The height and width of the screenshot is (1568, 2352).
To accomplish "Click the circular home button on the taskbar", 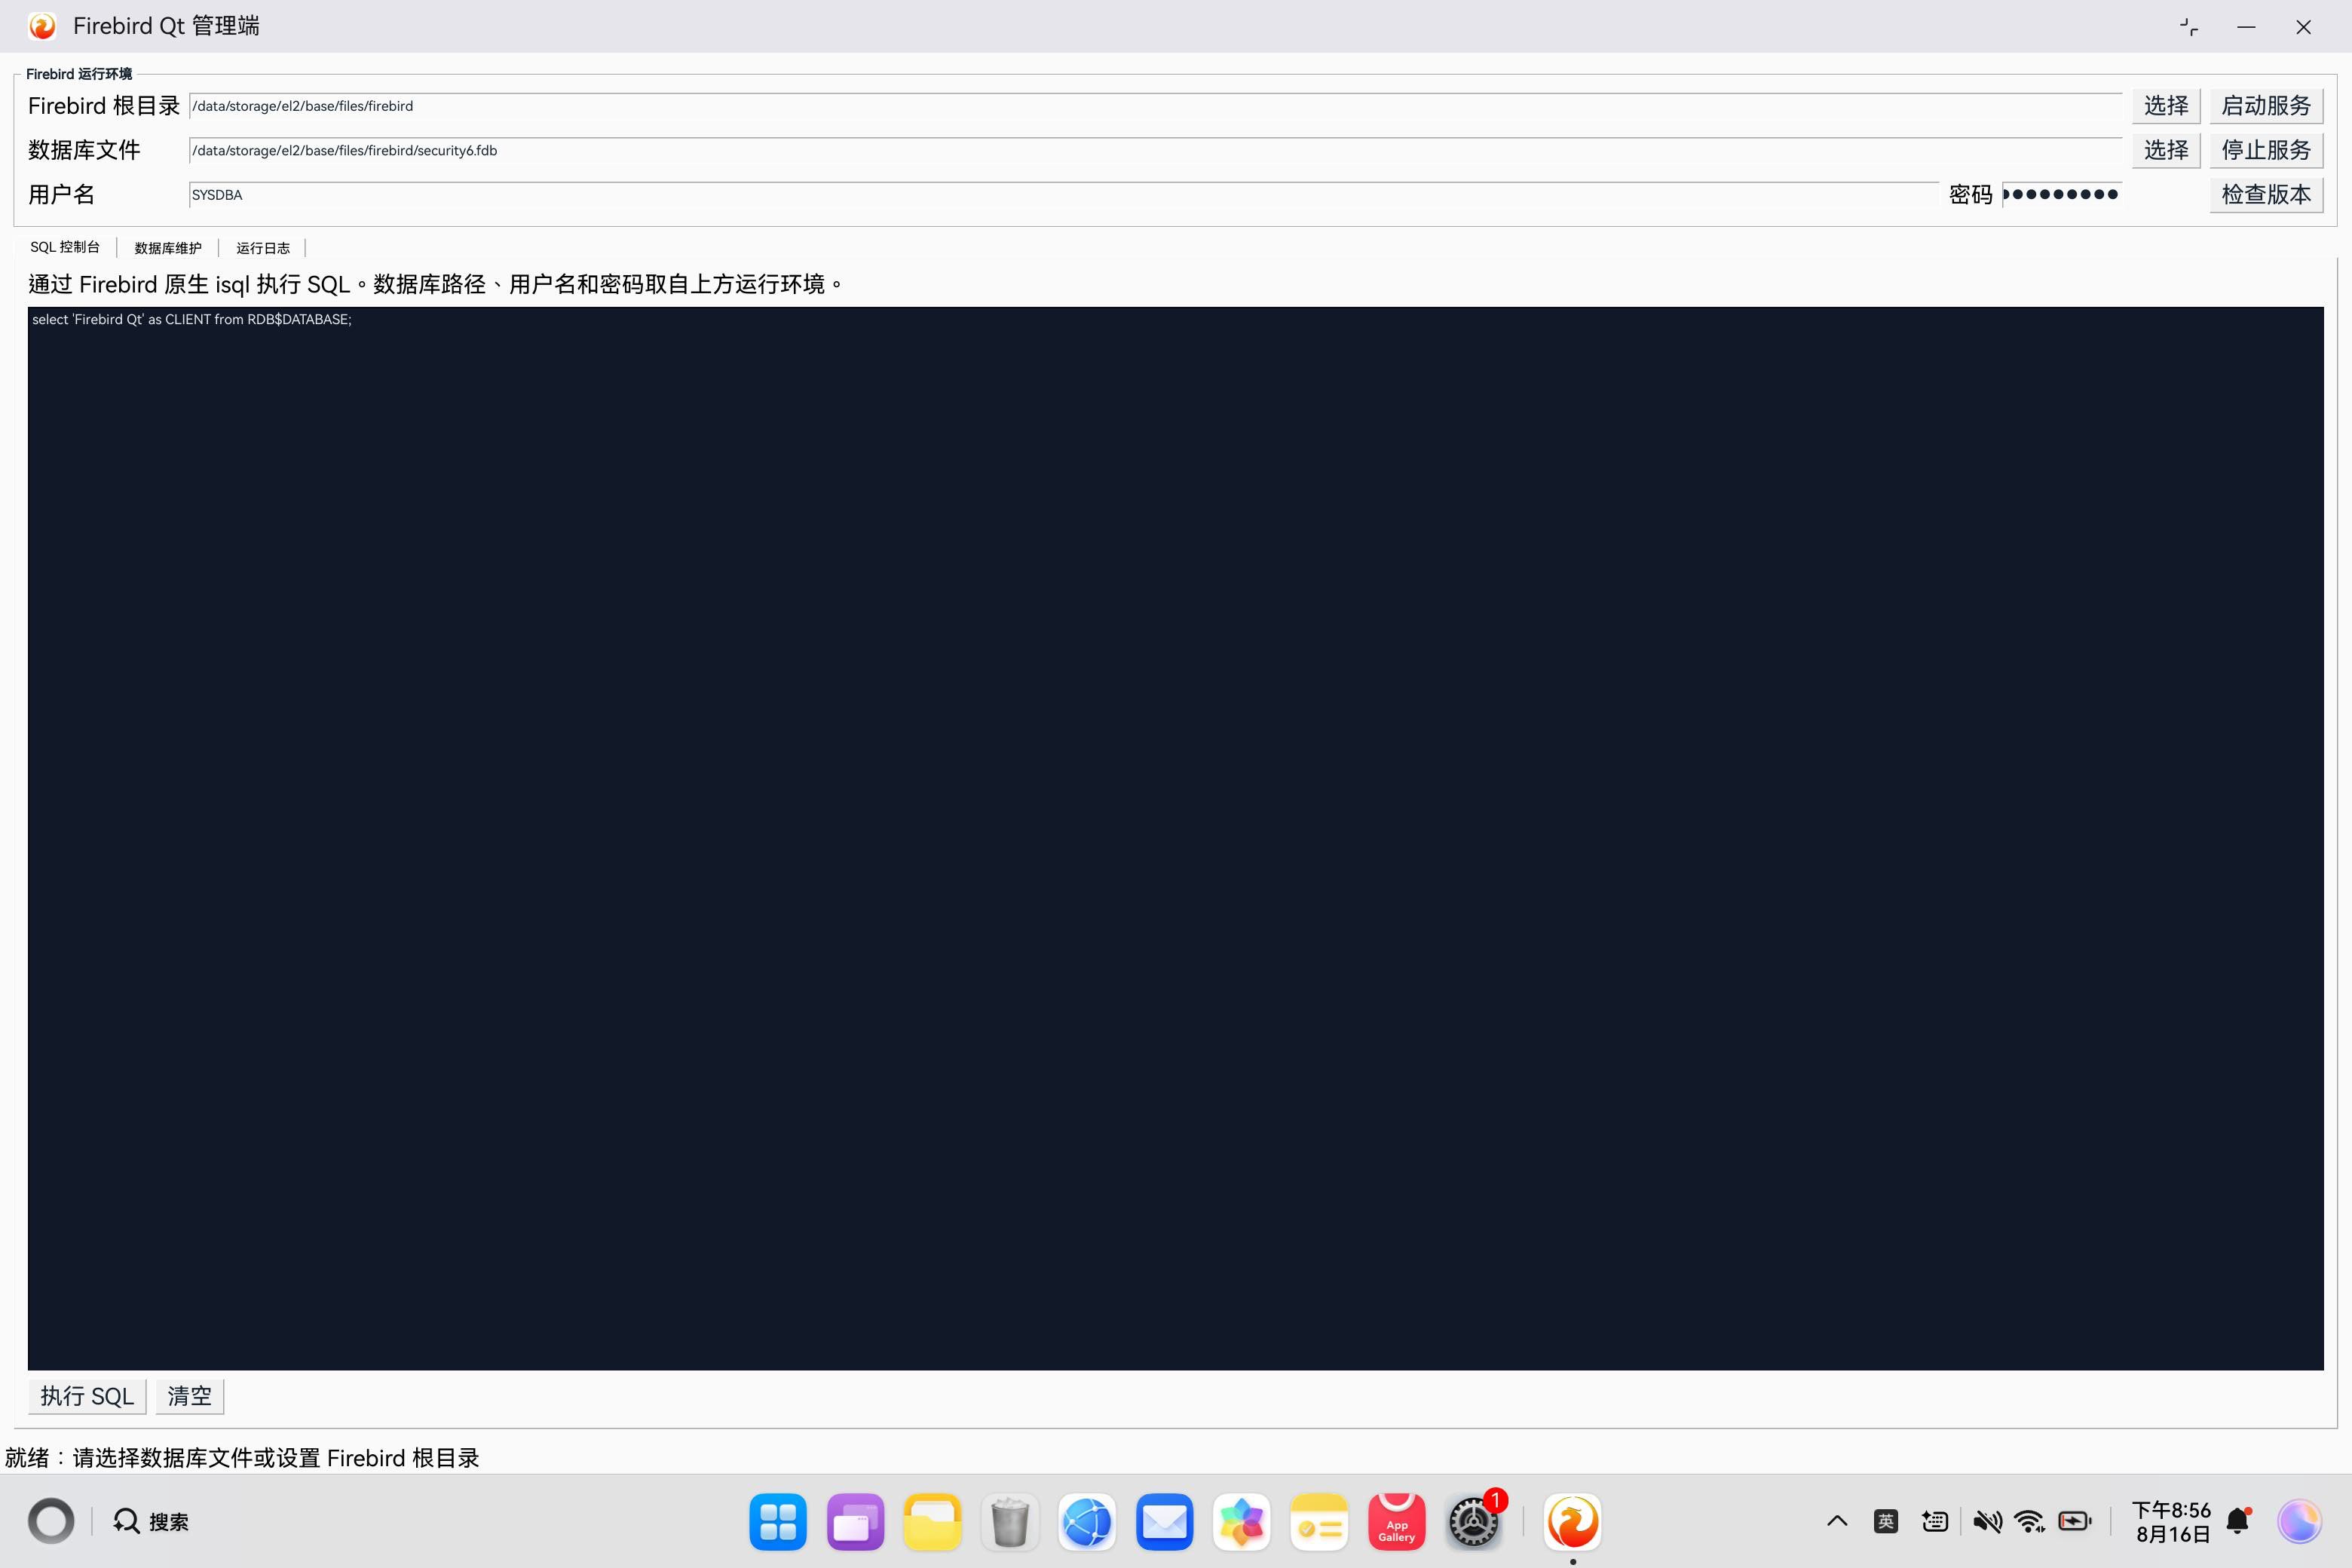I will point(51,1522).
